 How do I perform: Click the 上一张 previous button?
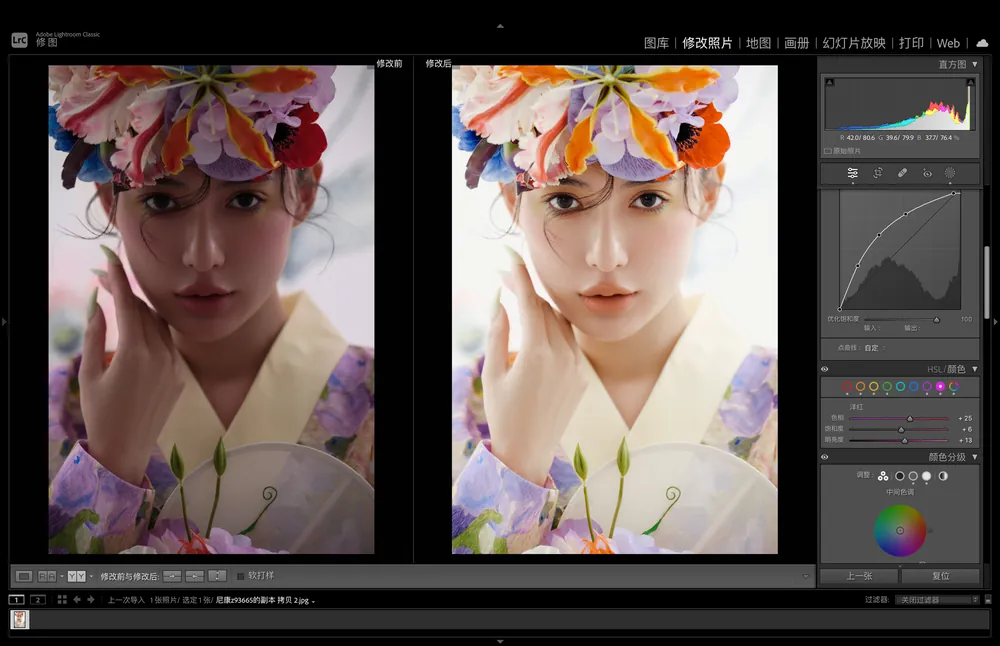858,576
